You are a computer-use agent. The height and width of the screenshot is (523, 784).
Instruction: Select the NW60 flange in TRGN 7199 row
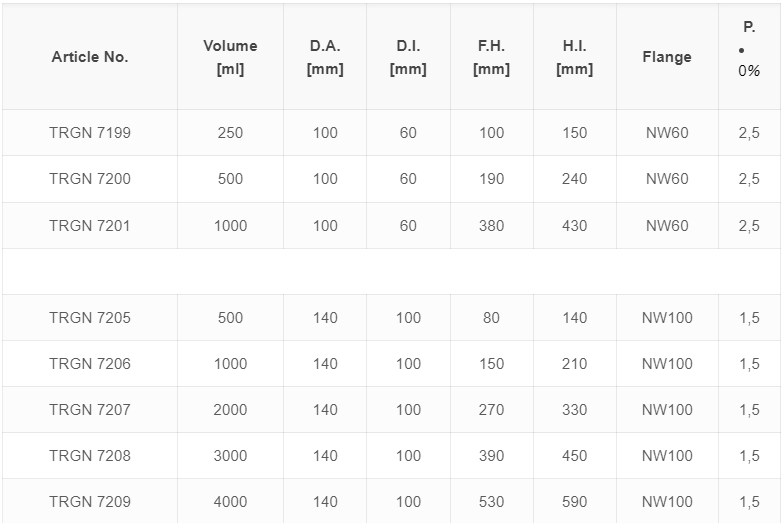(667, 133)
